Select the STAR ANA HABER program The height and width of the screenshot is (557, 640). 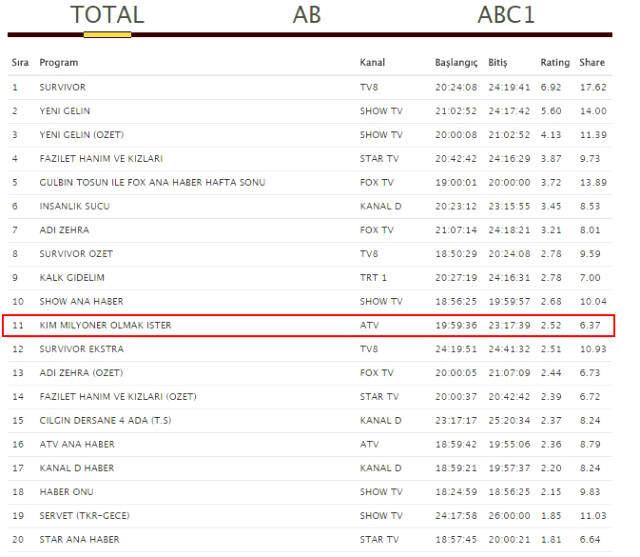pos(80,539)
